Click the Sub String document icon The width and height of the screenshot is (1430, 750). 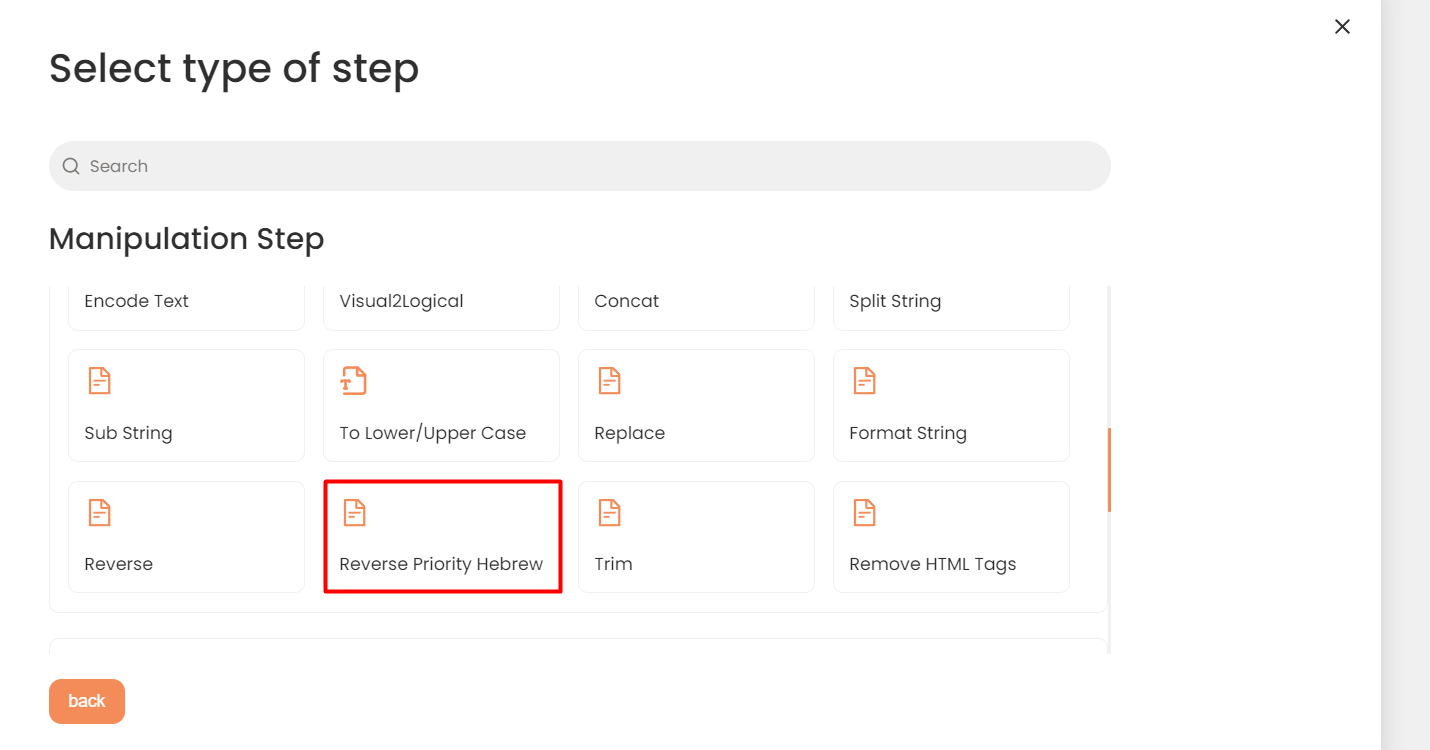[x=99, y=381]
